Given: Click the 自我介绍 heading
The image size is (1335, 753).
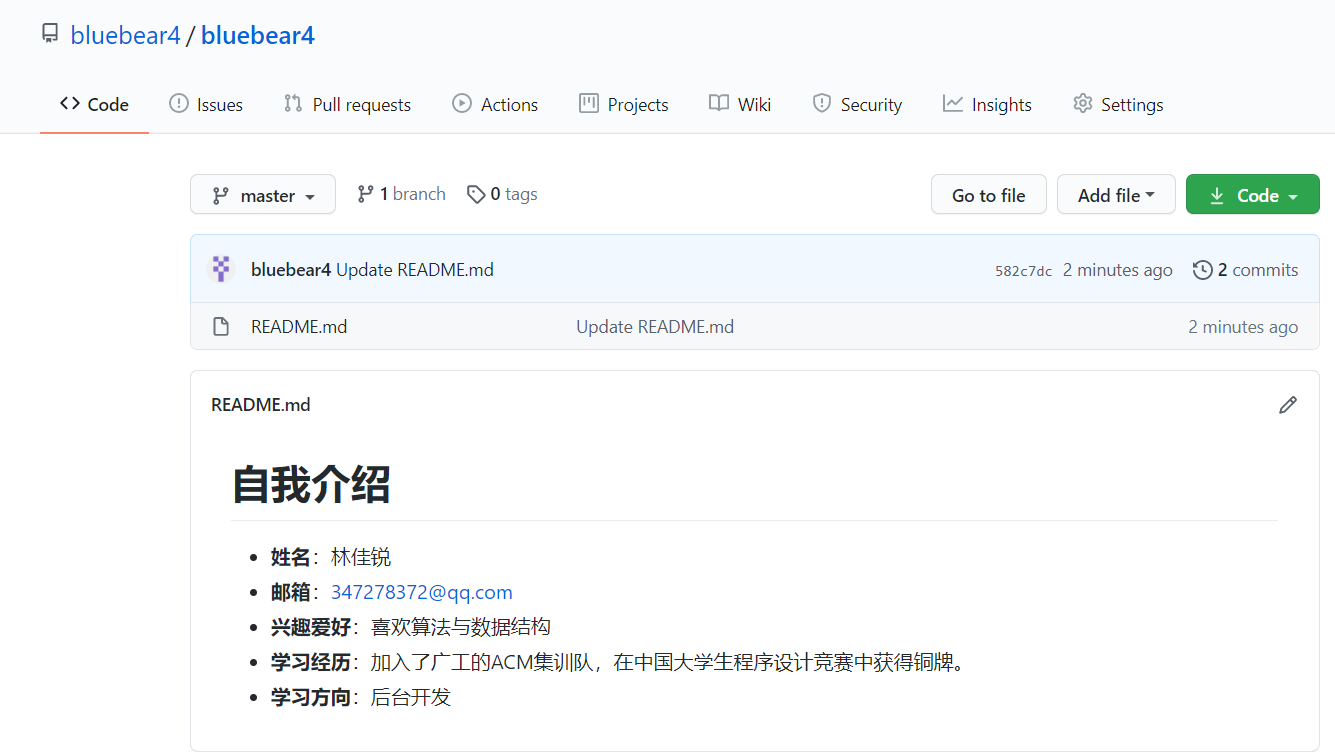Looking at the screenshot, I should tap(311, 485).
